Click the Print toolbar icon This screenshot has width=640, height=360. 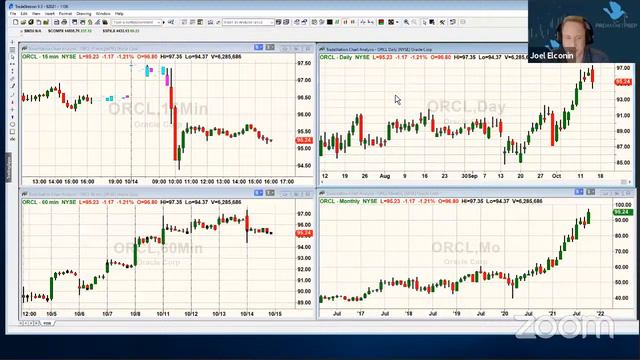click(x=64, y=22)
